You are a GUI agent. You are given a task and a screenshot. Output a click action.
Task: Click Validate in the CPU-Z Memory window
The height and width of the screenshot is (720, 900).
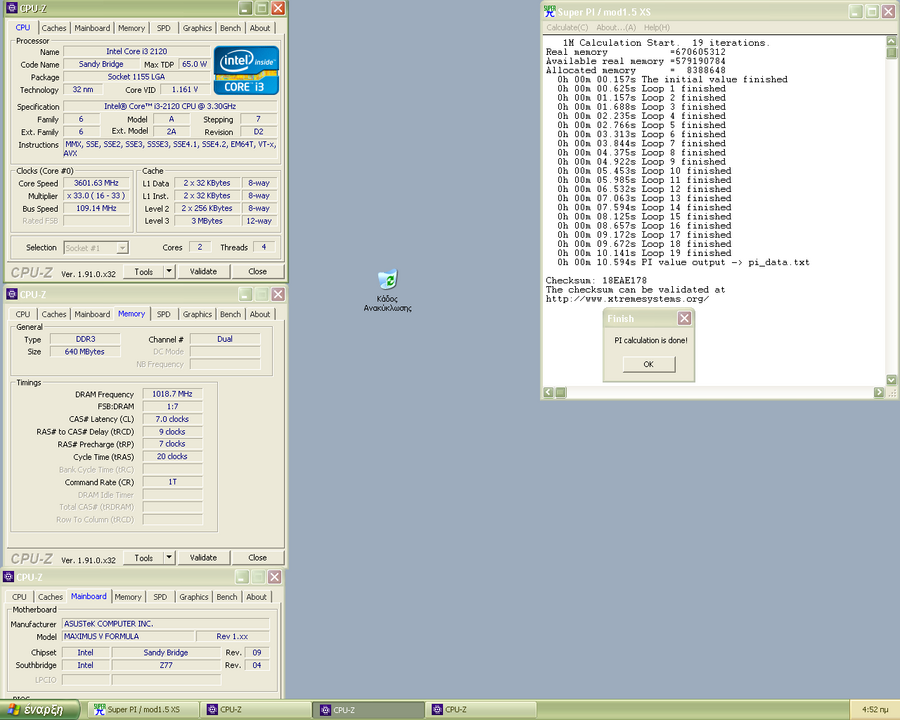pos(203,557)
